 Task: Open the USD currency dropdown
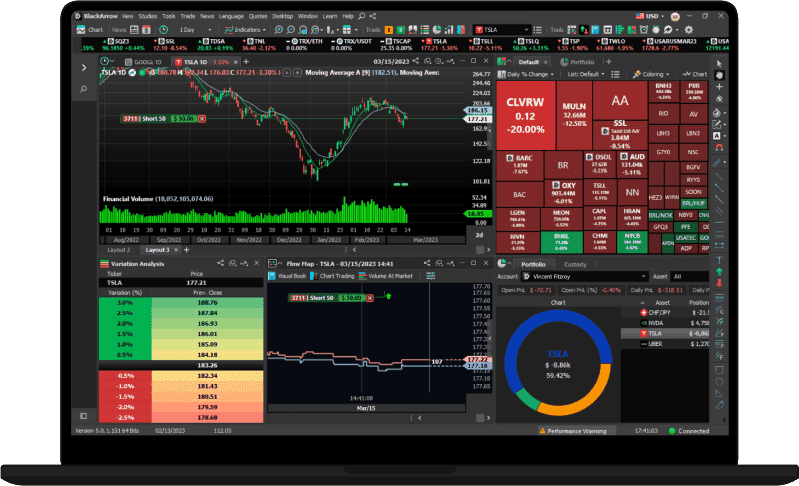click(650, 16)
